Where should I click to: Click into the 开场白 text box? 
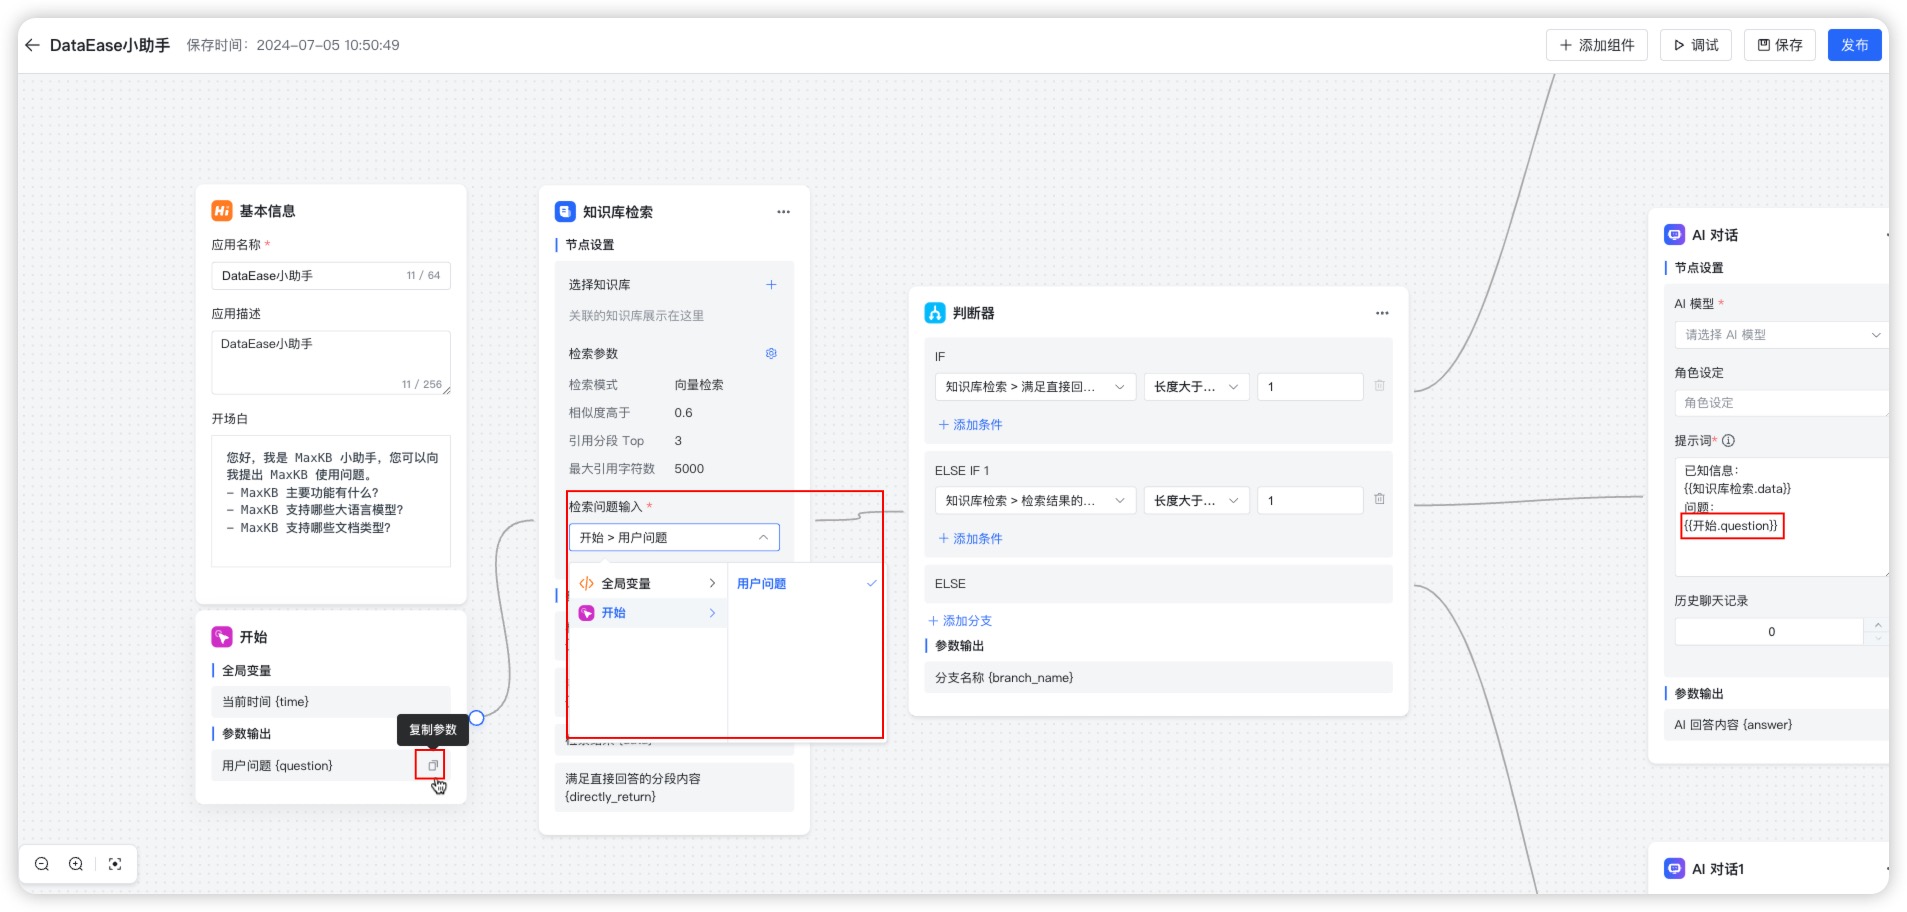(330, 501)
